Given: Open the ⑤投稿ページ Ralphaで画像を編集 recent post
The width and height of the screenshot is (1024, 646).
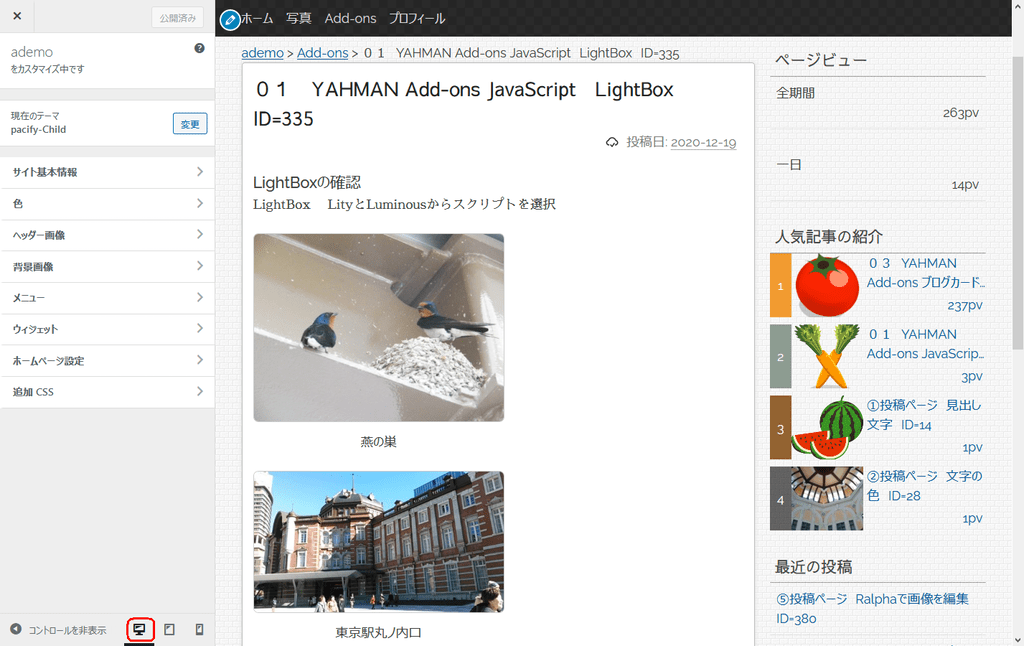Looking at the screenshot, I should tap(872, 609).
